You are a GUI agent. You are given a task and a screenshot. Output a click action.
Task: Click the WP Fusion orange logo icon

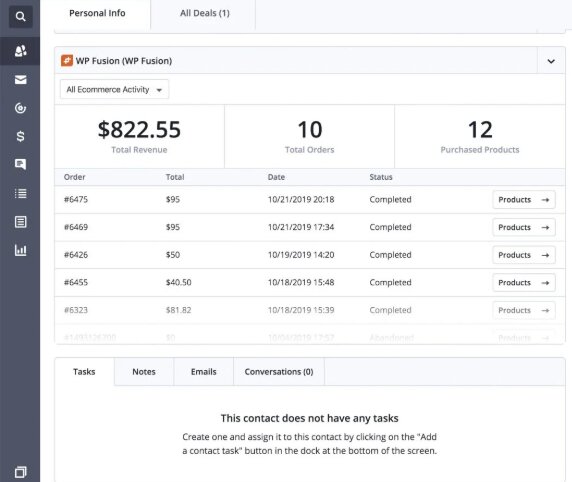coord(67,61)
